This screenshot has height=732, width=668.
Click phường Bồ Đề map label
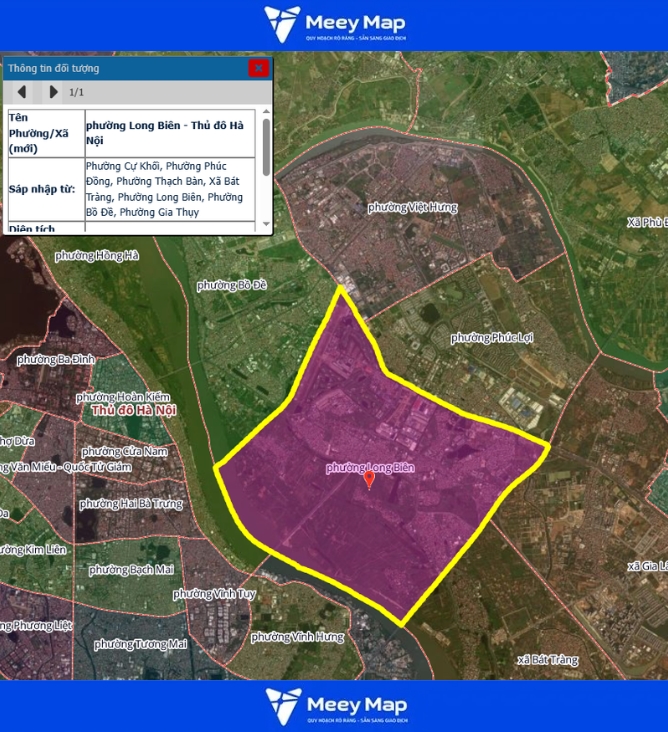pyautogui.click(x=232, y=285)
